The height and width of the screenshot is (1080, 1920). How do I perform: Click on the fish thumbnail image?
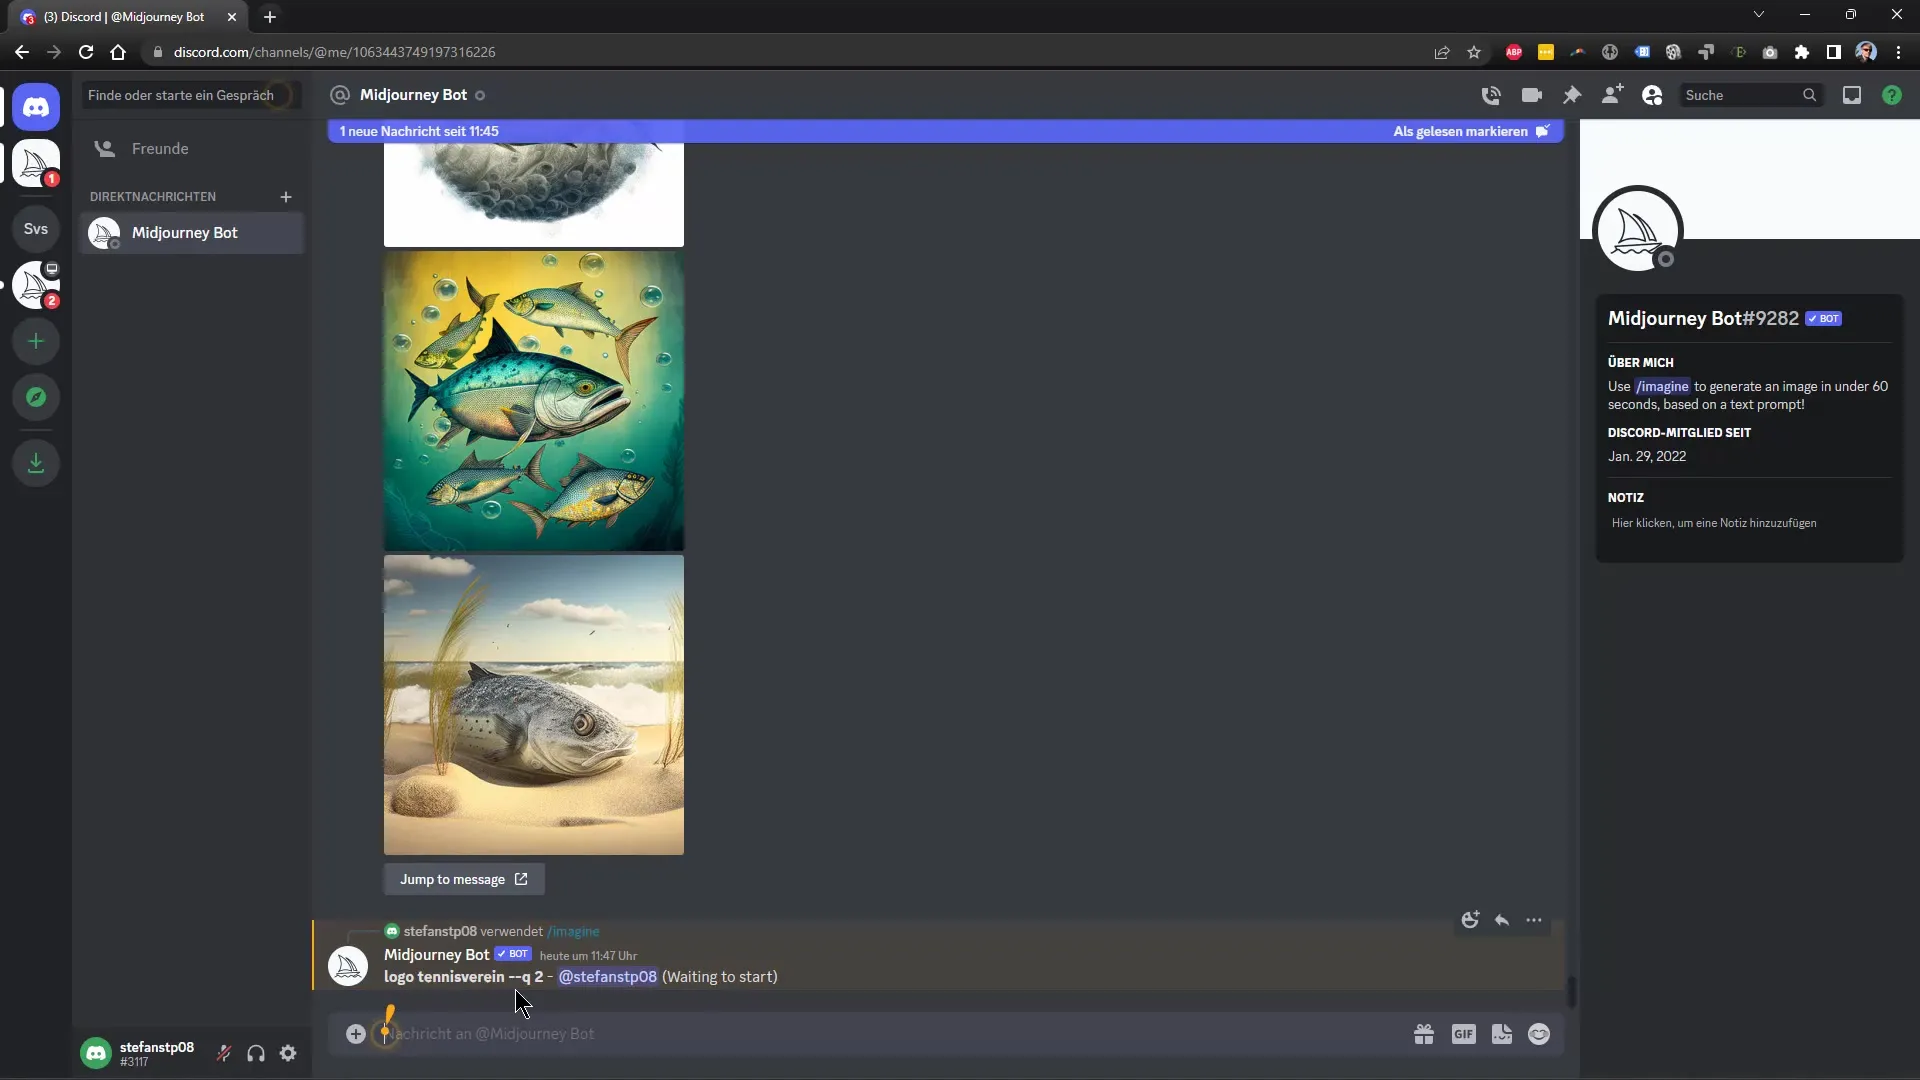tap(533, 400)
